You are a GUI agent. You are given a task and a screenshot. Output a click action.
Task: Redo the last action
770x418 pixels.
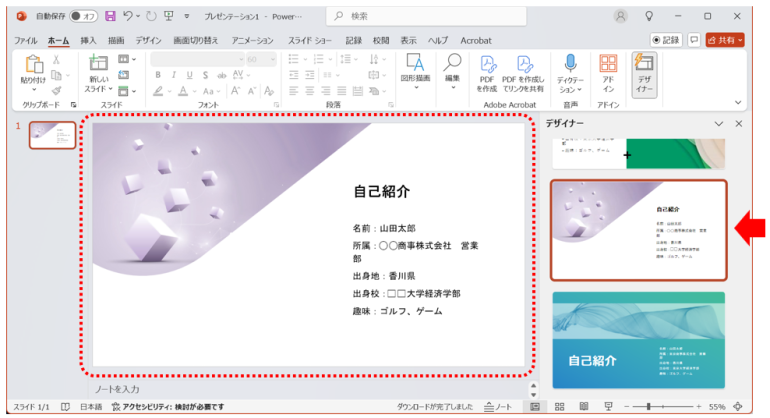coord(151,16)
